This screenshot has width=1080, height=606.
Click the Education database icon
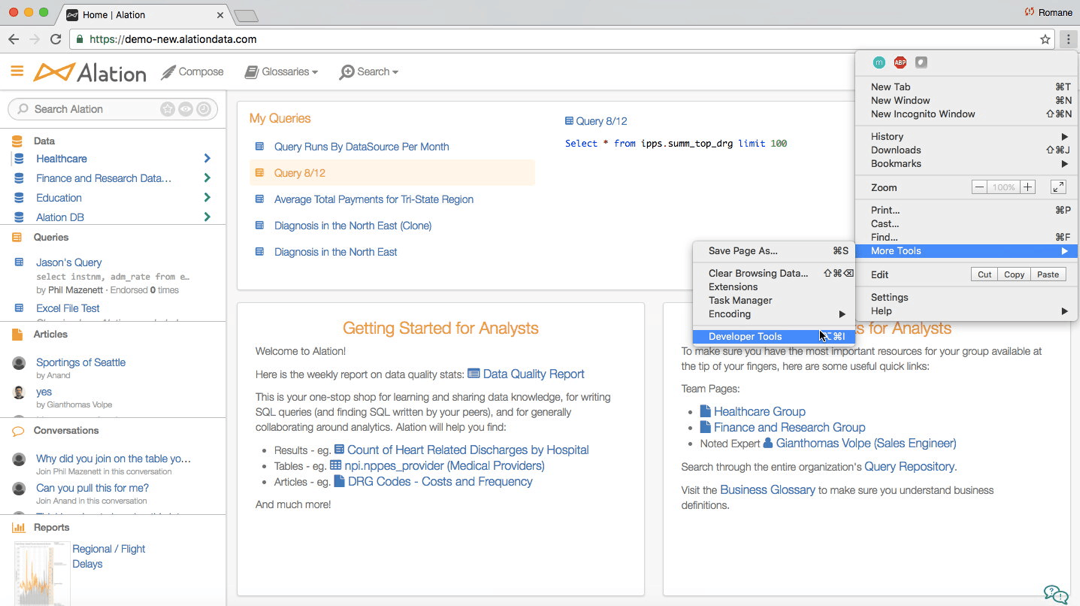(19, 198)
